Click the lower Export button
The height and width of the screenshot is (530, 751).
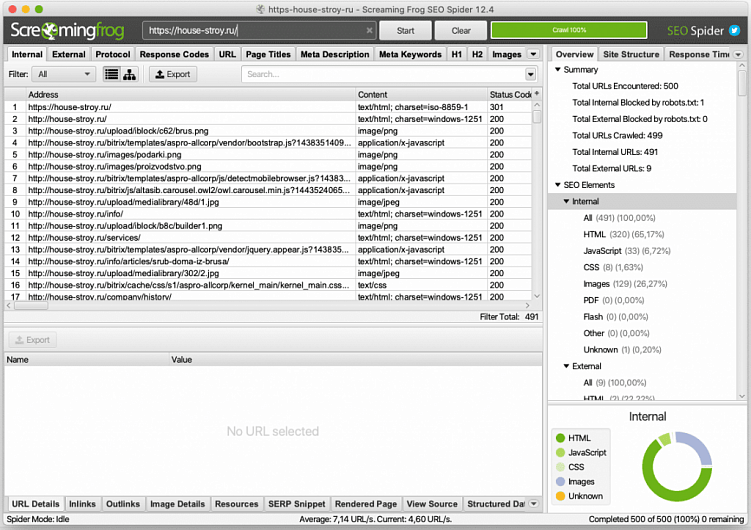point(33,340)
